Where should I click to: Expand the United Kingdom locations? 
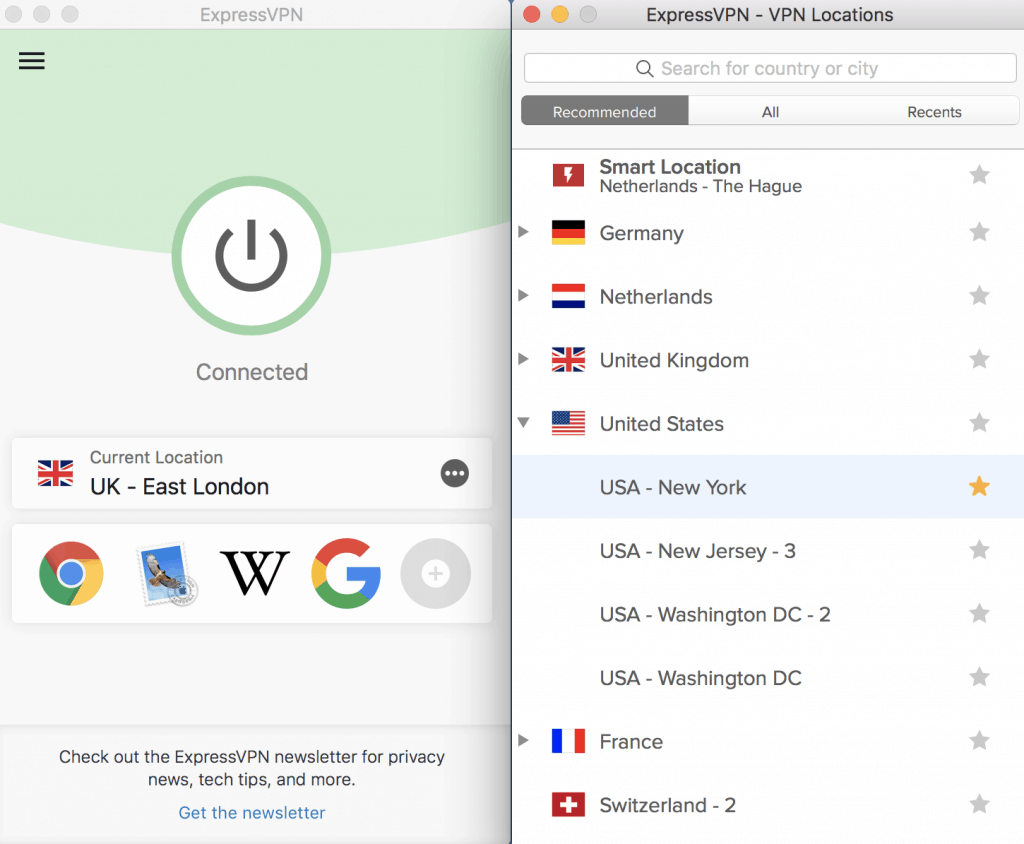(x=523, y=359)
